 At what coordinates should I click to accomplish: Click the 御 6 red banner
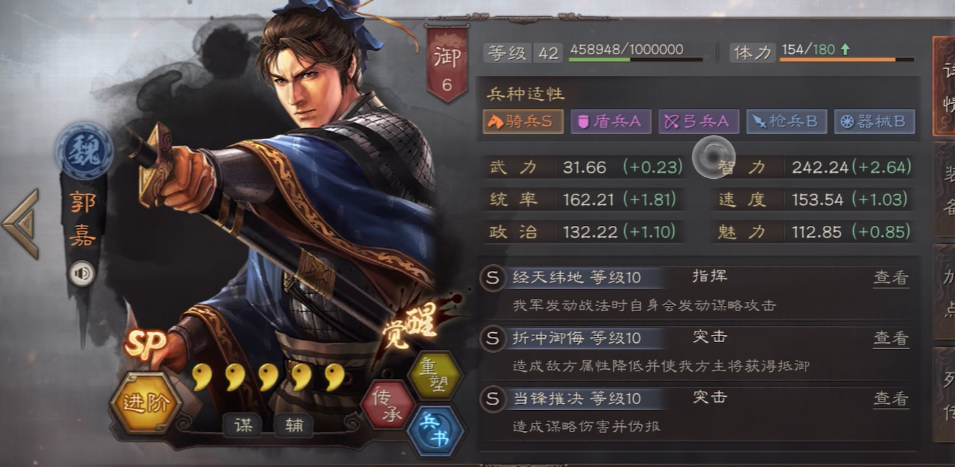click(x=447, y=63)
